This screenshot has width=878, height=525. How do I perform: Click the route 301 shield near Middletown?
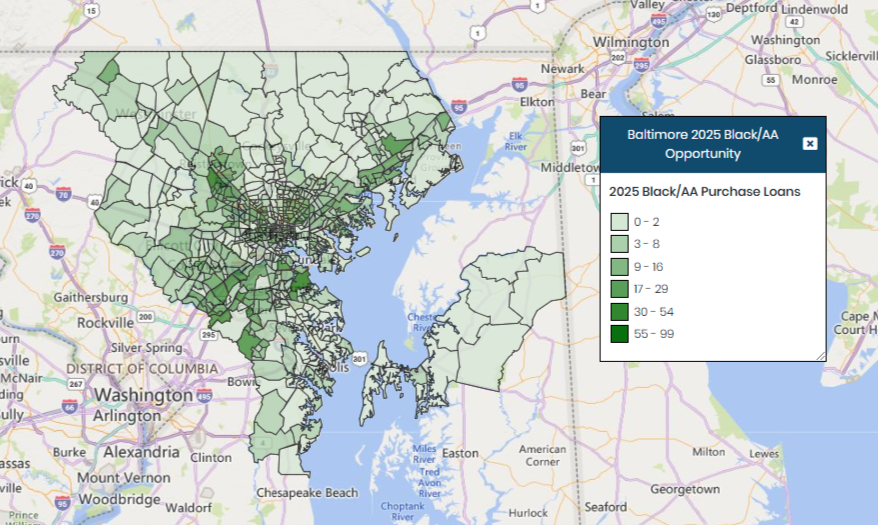point(578,148)
